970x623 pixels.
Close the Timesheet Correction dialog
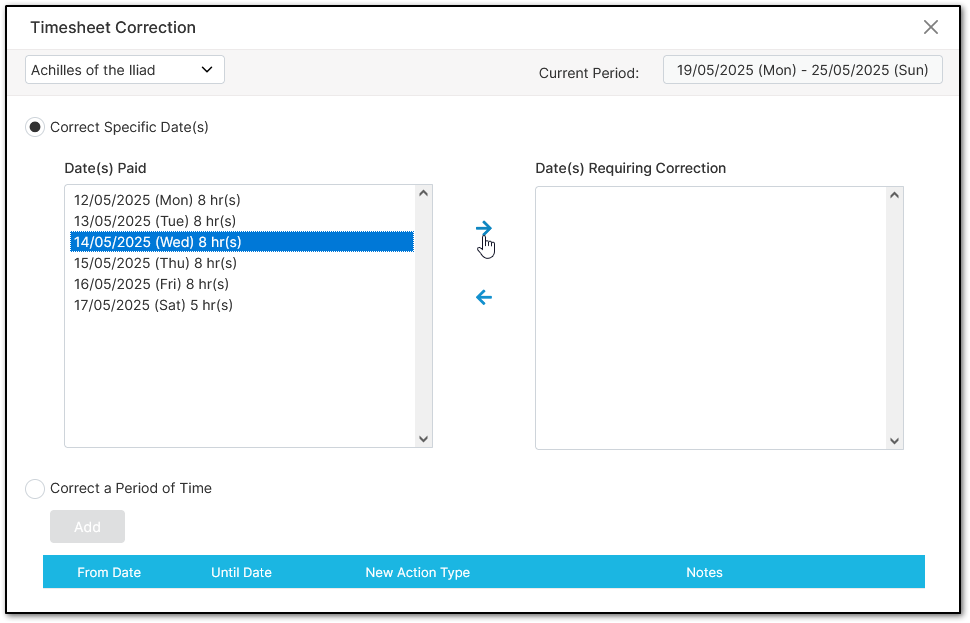(930, 27)
